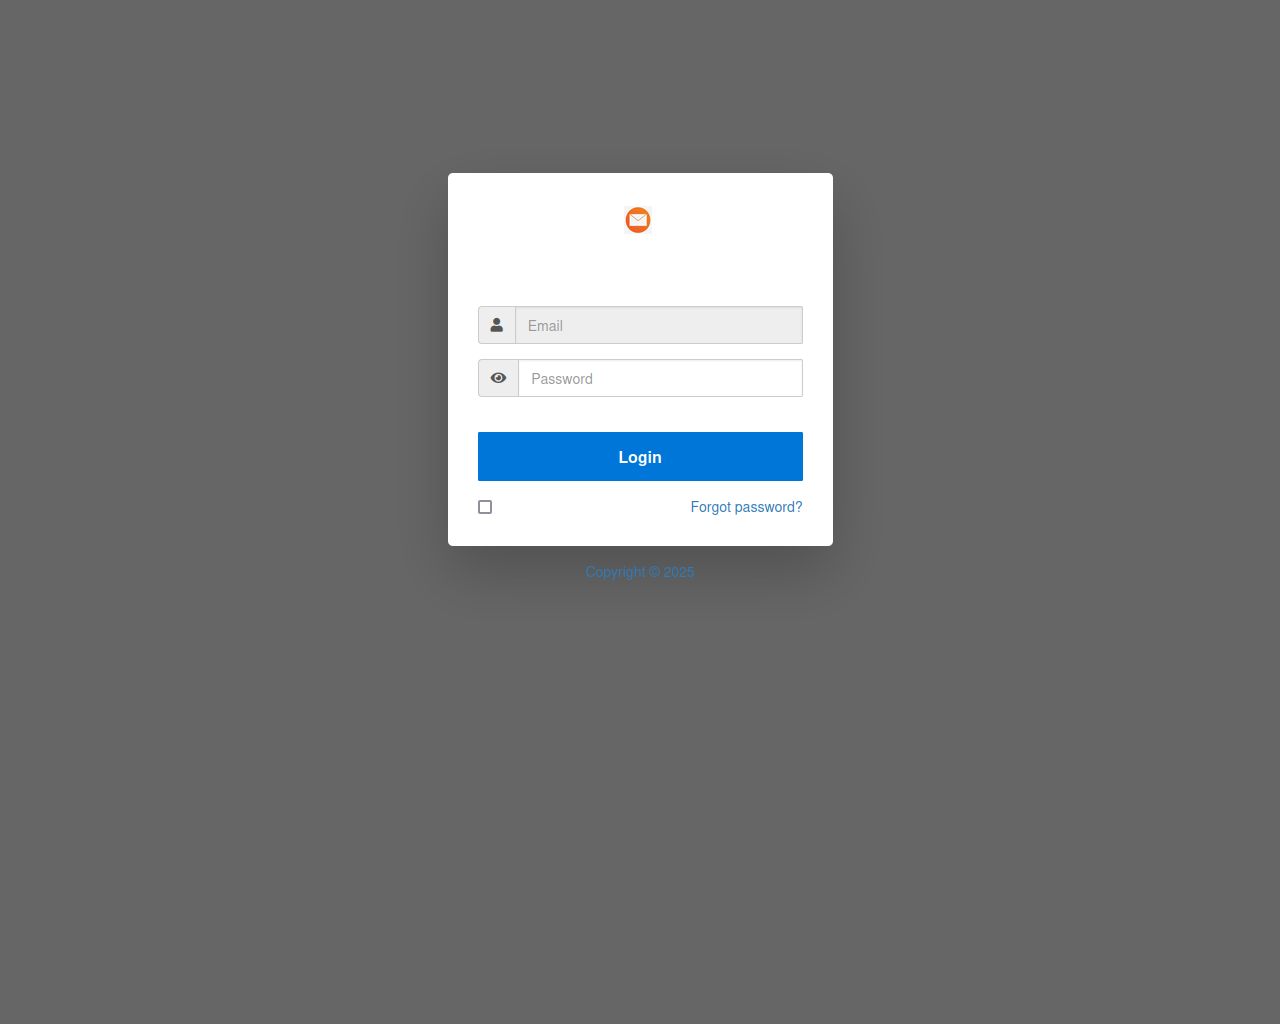Click the orange mail envelope logo
This screenshot has width=1280, height=1024.
(x=638, y=220)
